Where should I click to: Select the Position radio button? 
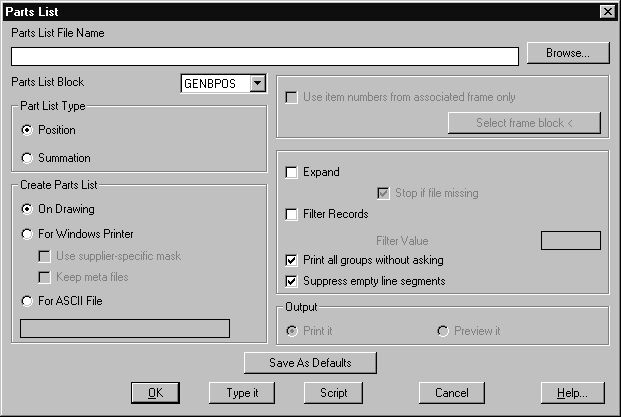27,130
